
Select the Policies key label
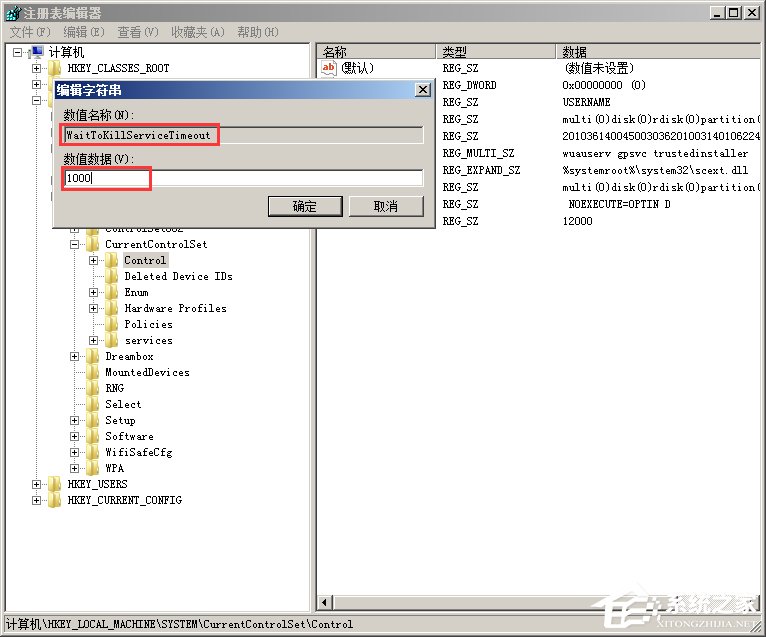pos(149,324)
